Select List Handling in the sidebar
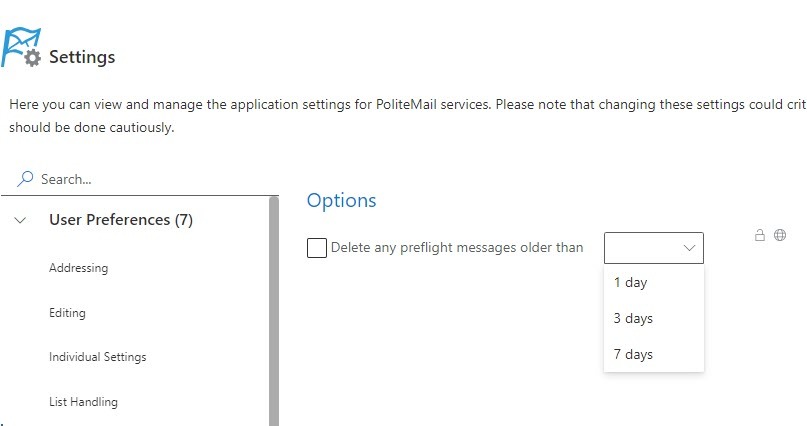Viewport: 807px width, 426px height. click(x=83, y=402)
